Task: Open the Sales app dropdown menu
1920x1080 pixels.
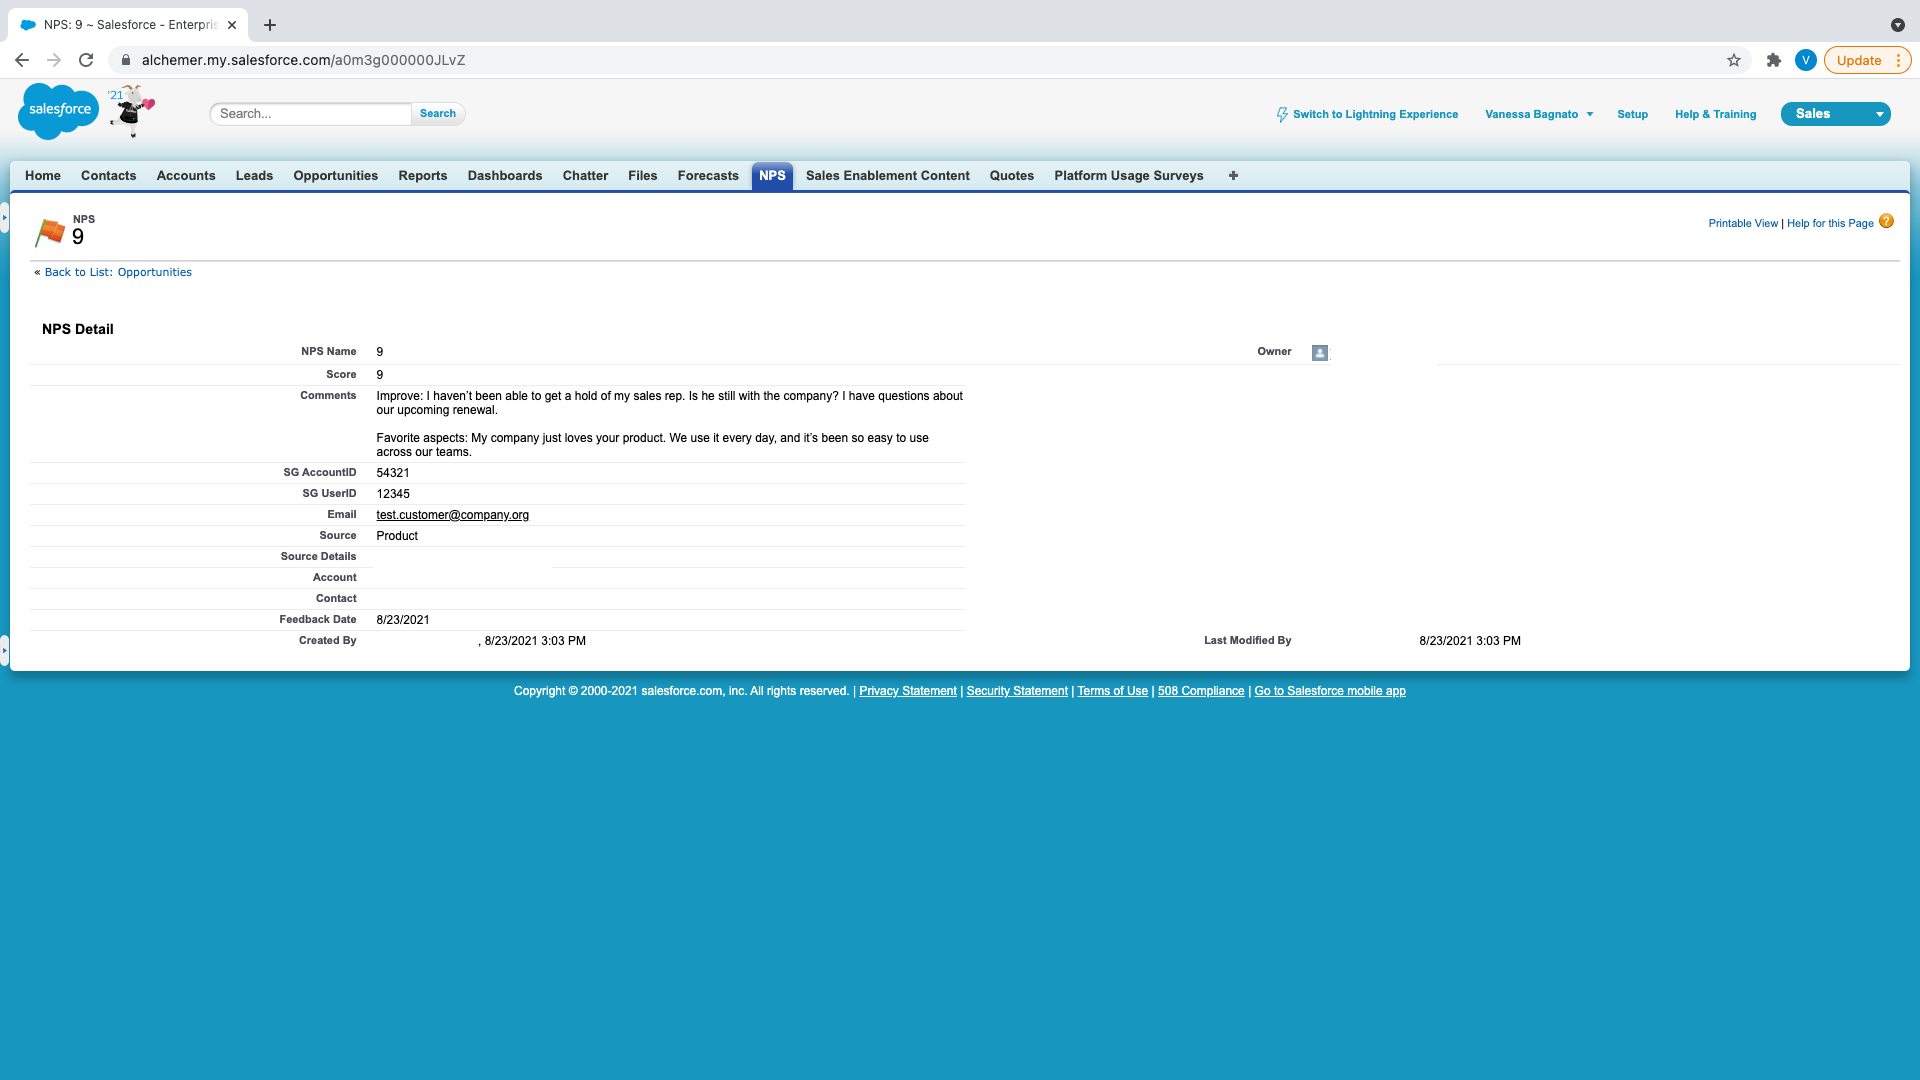Action: pos(1879,114)
